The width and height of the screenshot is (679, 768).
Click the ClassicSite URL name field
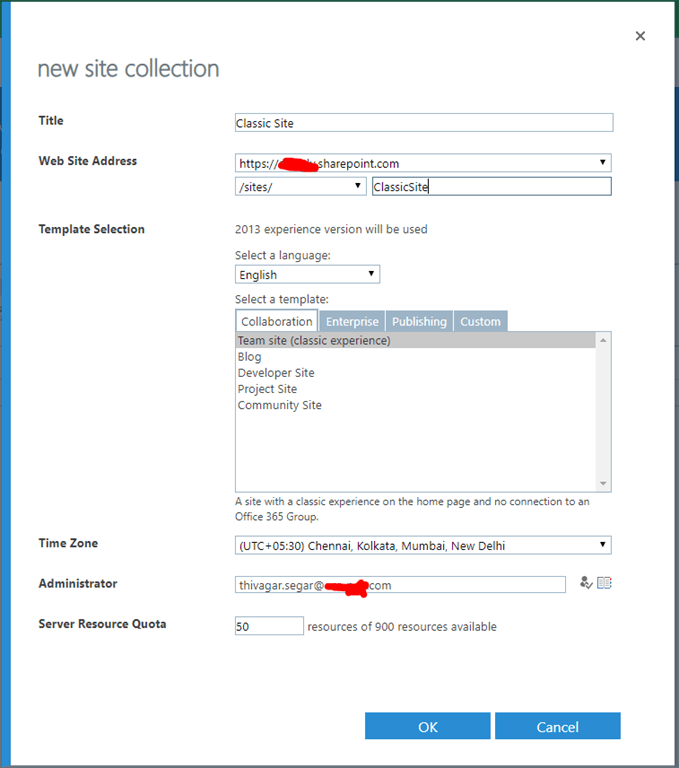pyautogui.click(x=492, y=186)
